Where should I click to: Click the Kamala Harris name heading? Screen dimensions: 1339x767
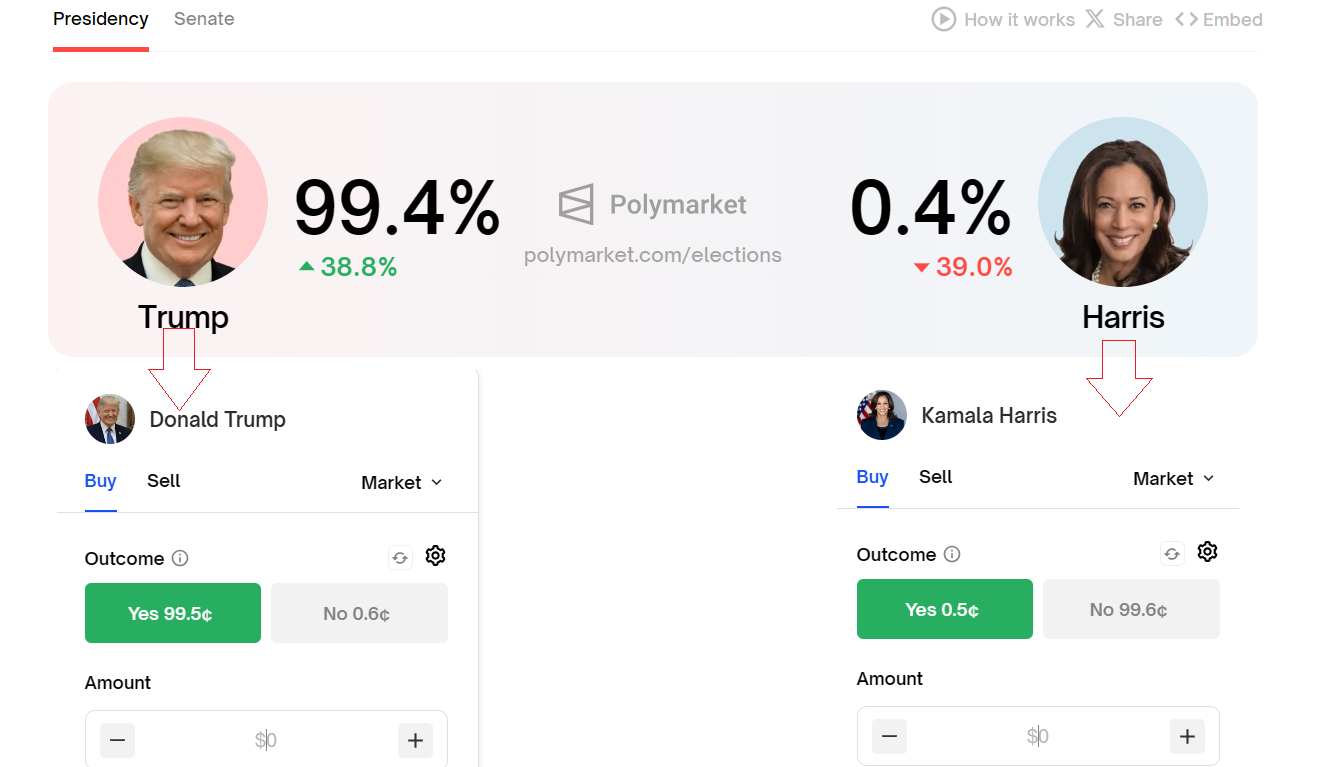pos(989,415)
